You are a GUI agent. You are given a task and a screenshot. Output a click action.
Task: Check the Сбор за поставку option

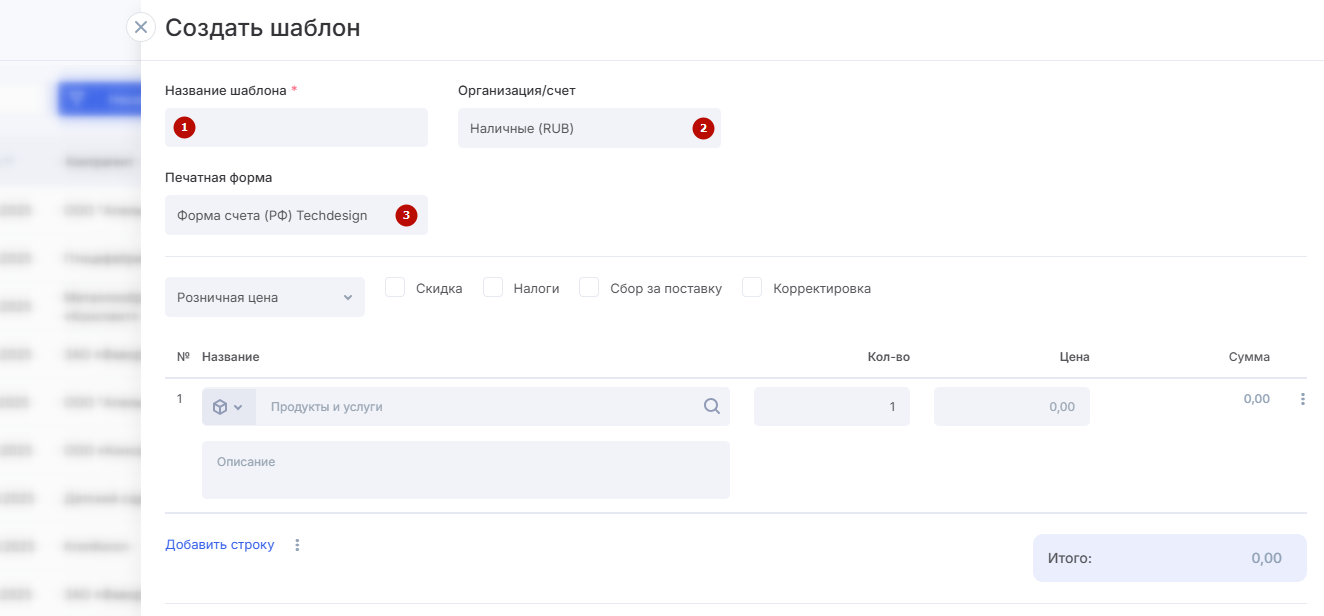coord(589,288)
